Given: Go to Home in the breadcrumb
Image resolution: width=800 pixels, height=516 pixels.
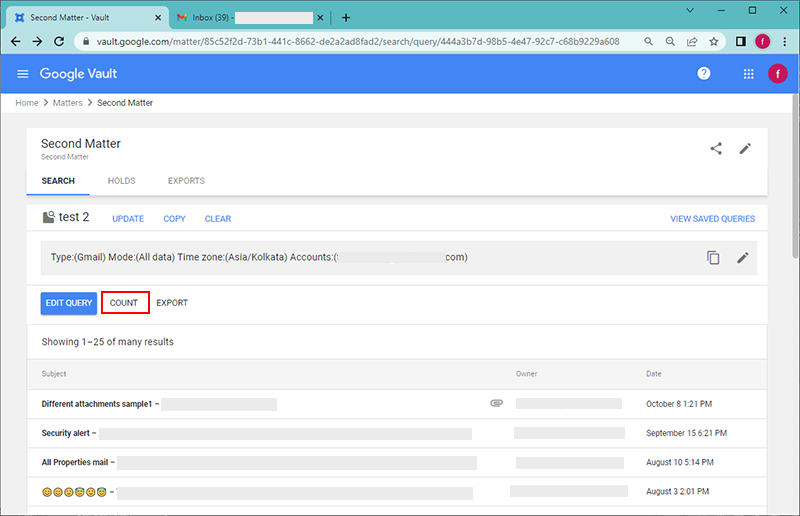Looking at the screenshot, I should pyautogui.click(x=27, y=103).
